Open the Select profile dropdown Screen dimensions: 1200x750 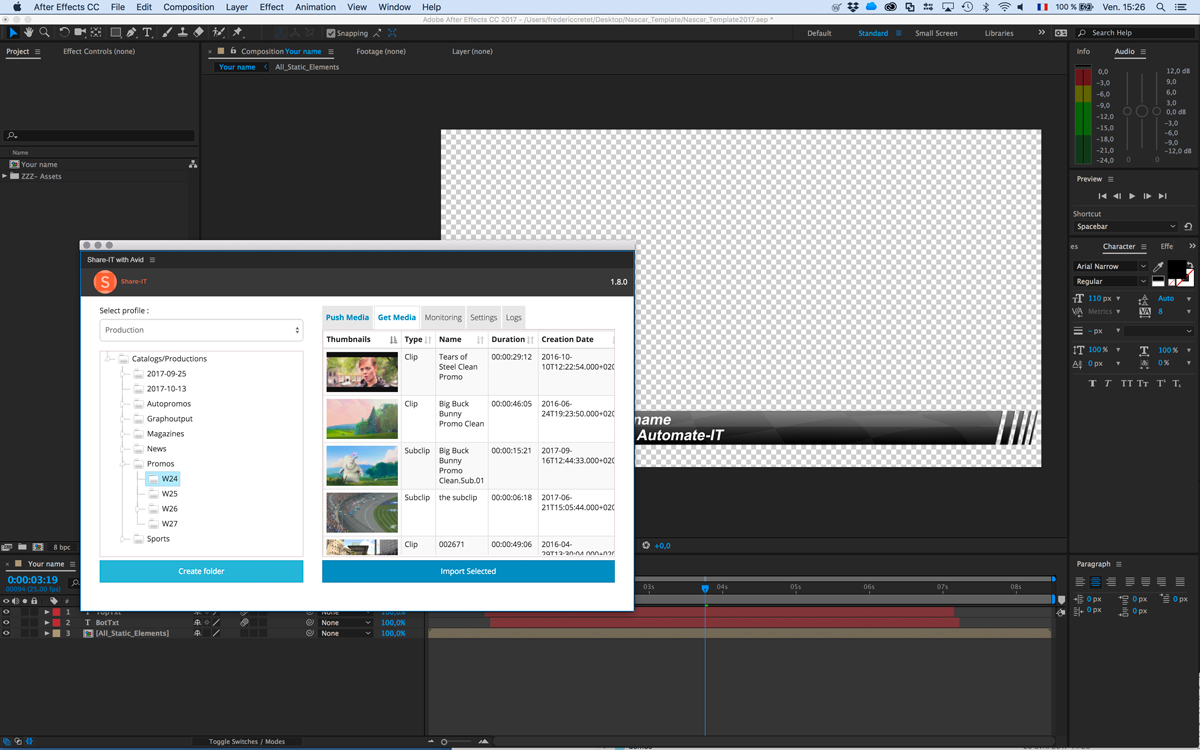coord(201,330)
